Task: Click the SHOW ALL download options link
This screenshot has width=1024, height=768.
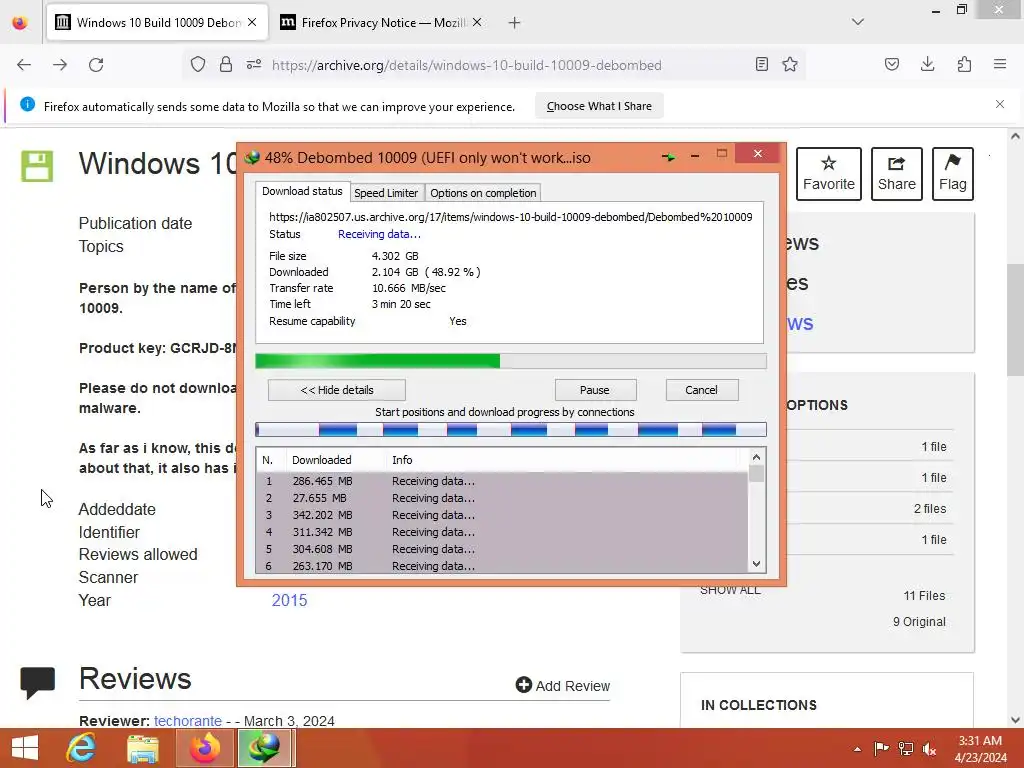Action: (x=730, y=590)
